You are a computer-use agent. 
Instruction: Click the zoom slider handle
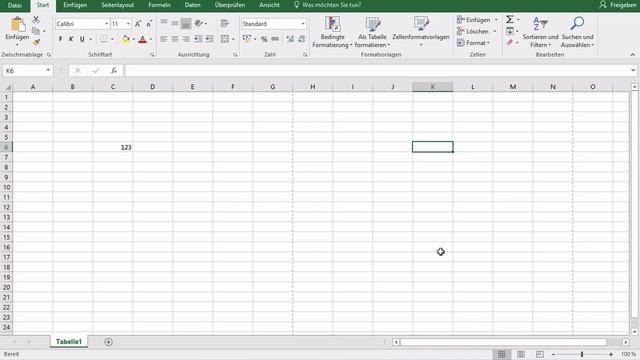tap(582, 354)
